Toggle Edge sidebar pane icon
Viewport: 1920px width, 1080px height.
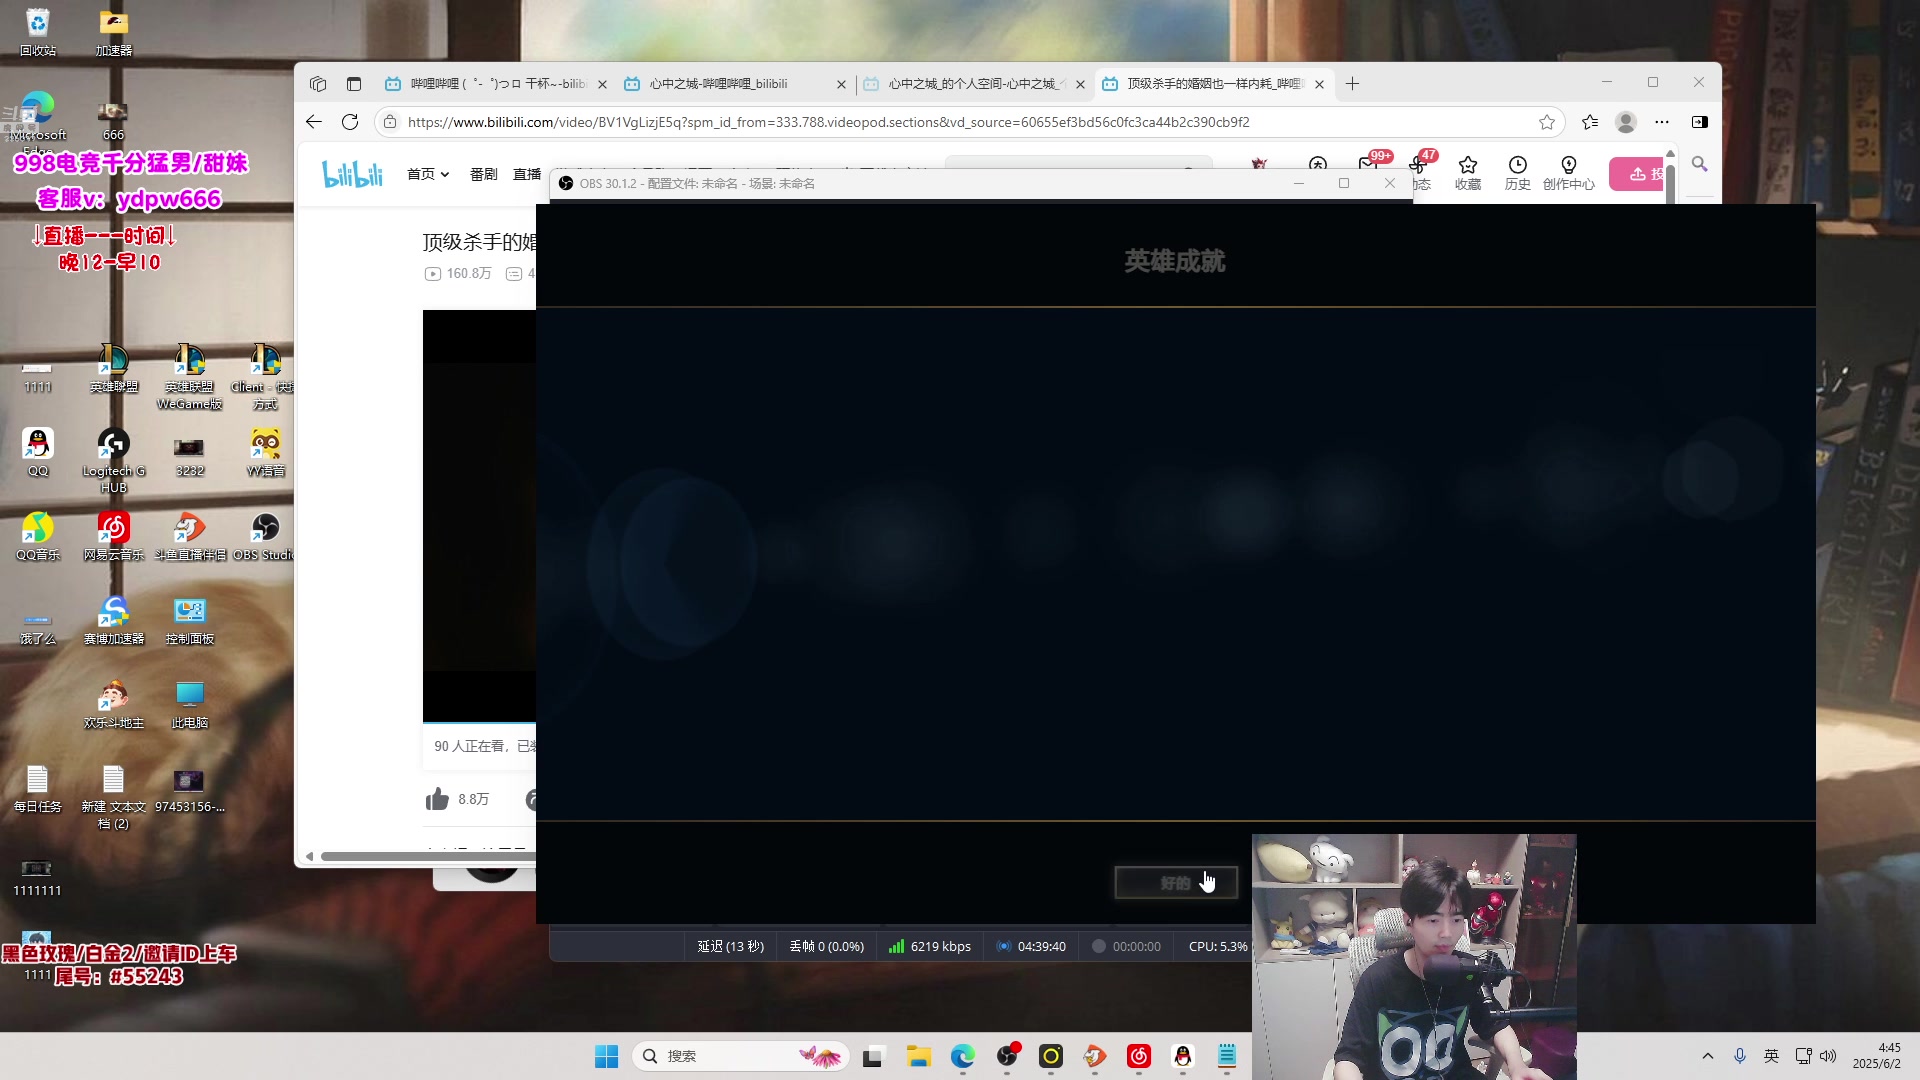(1699, 122)
